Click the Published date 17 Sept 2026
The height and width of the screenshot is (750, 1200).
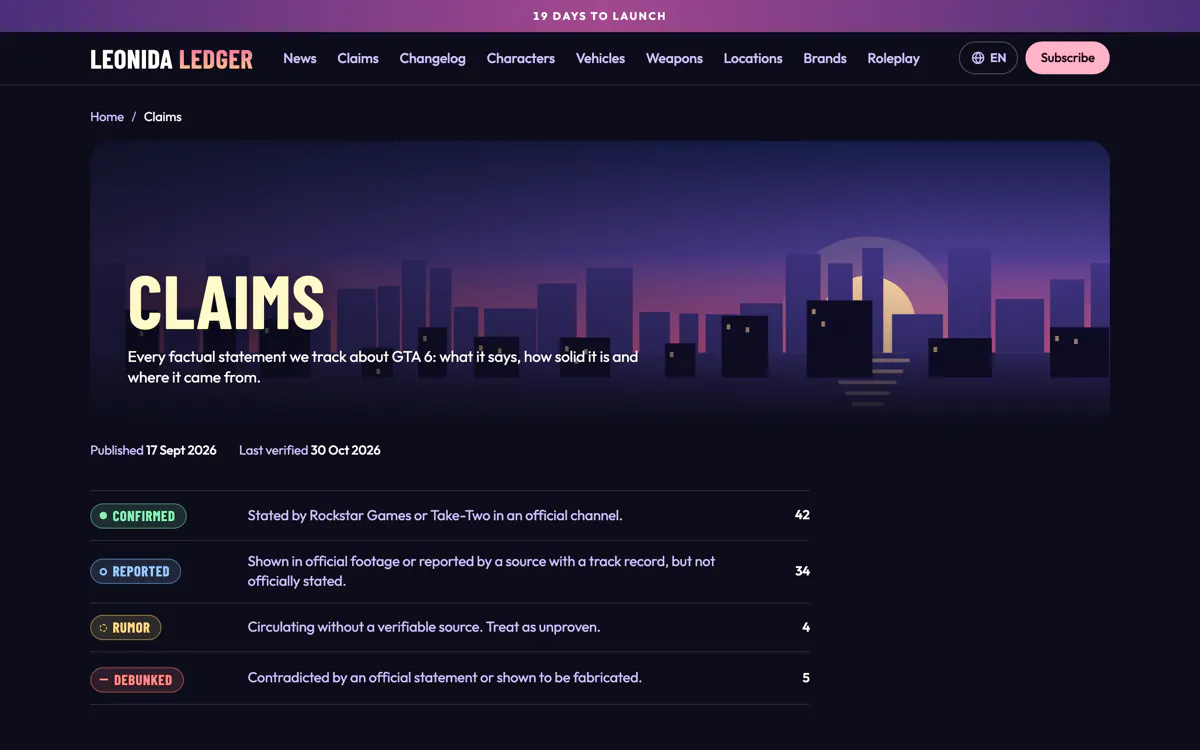coord(181,450)
